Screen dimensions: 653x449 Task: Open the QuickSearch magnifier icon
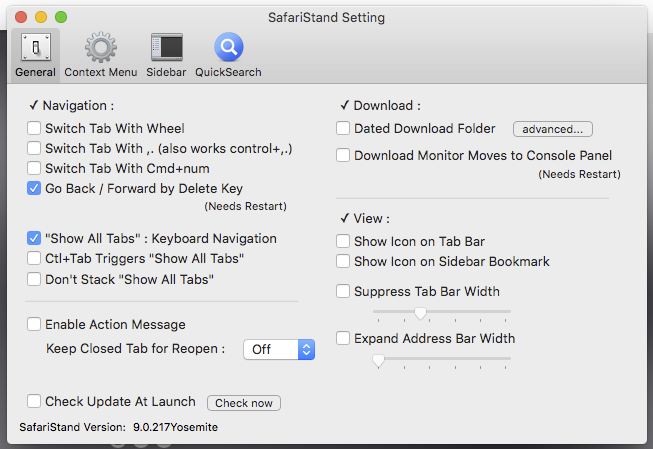(228, 48)
